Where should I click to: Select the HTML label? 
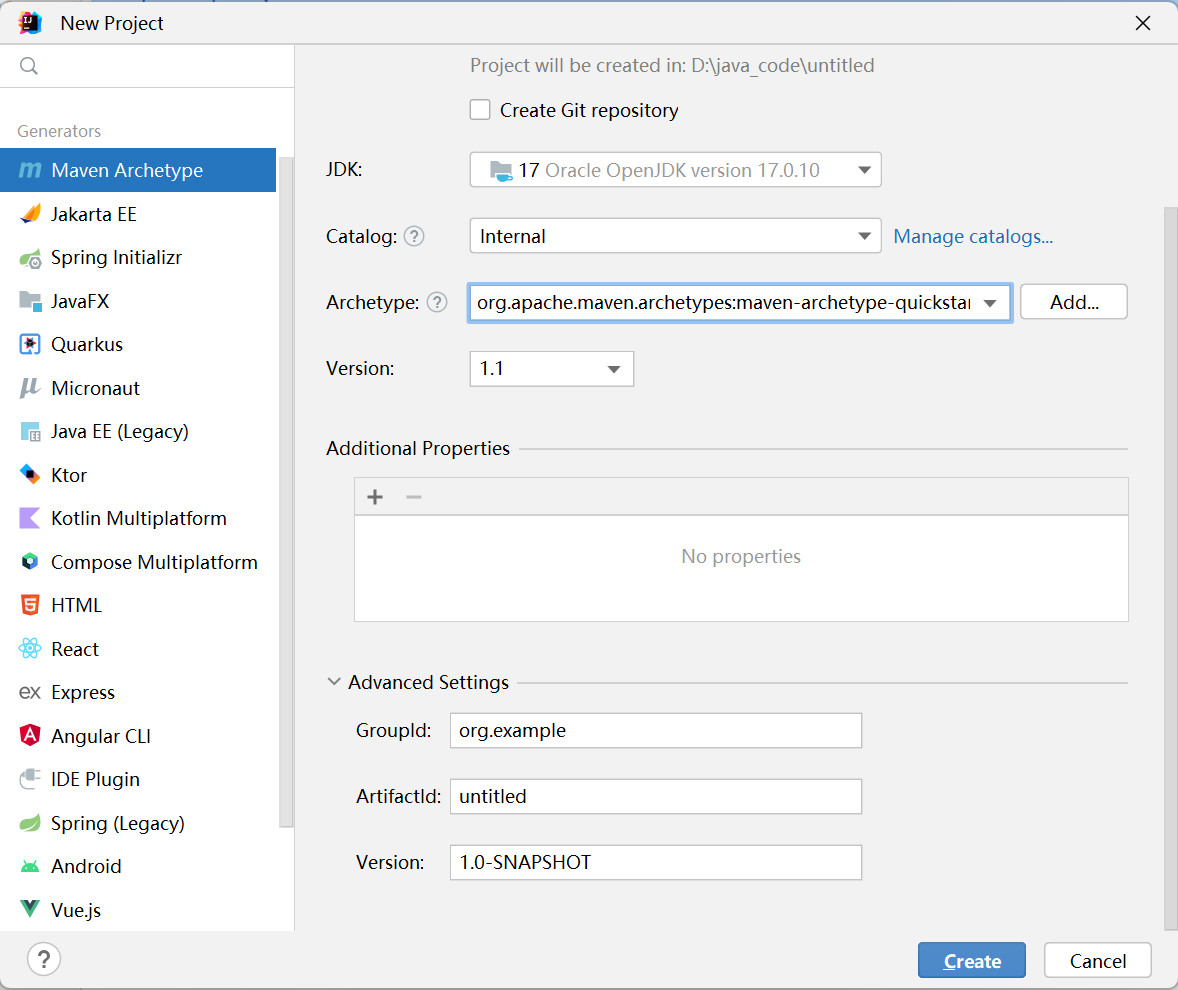pyautogui.click(x=77, y=605)
